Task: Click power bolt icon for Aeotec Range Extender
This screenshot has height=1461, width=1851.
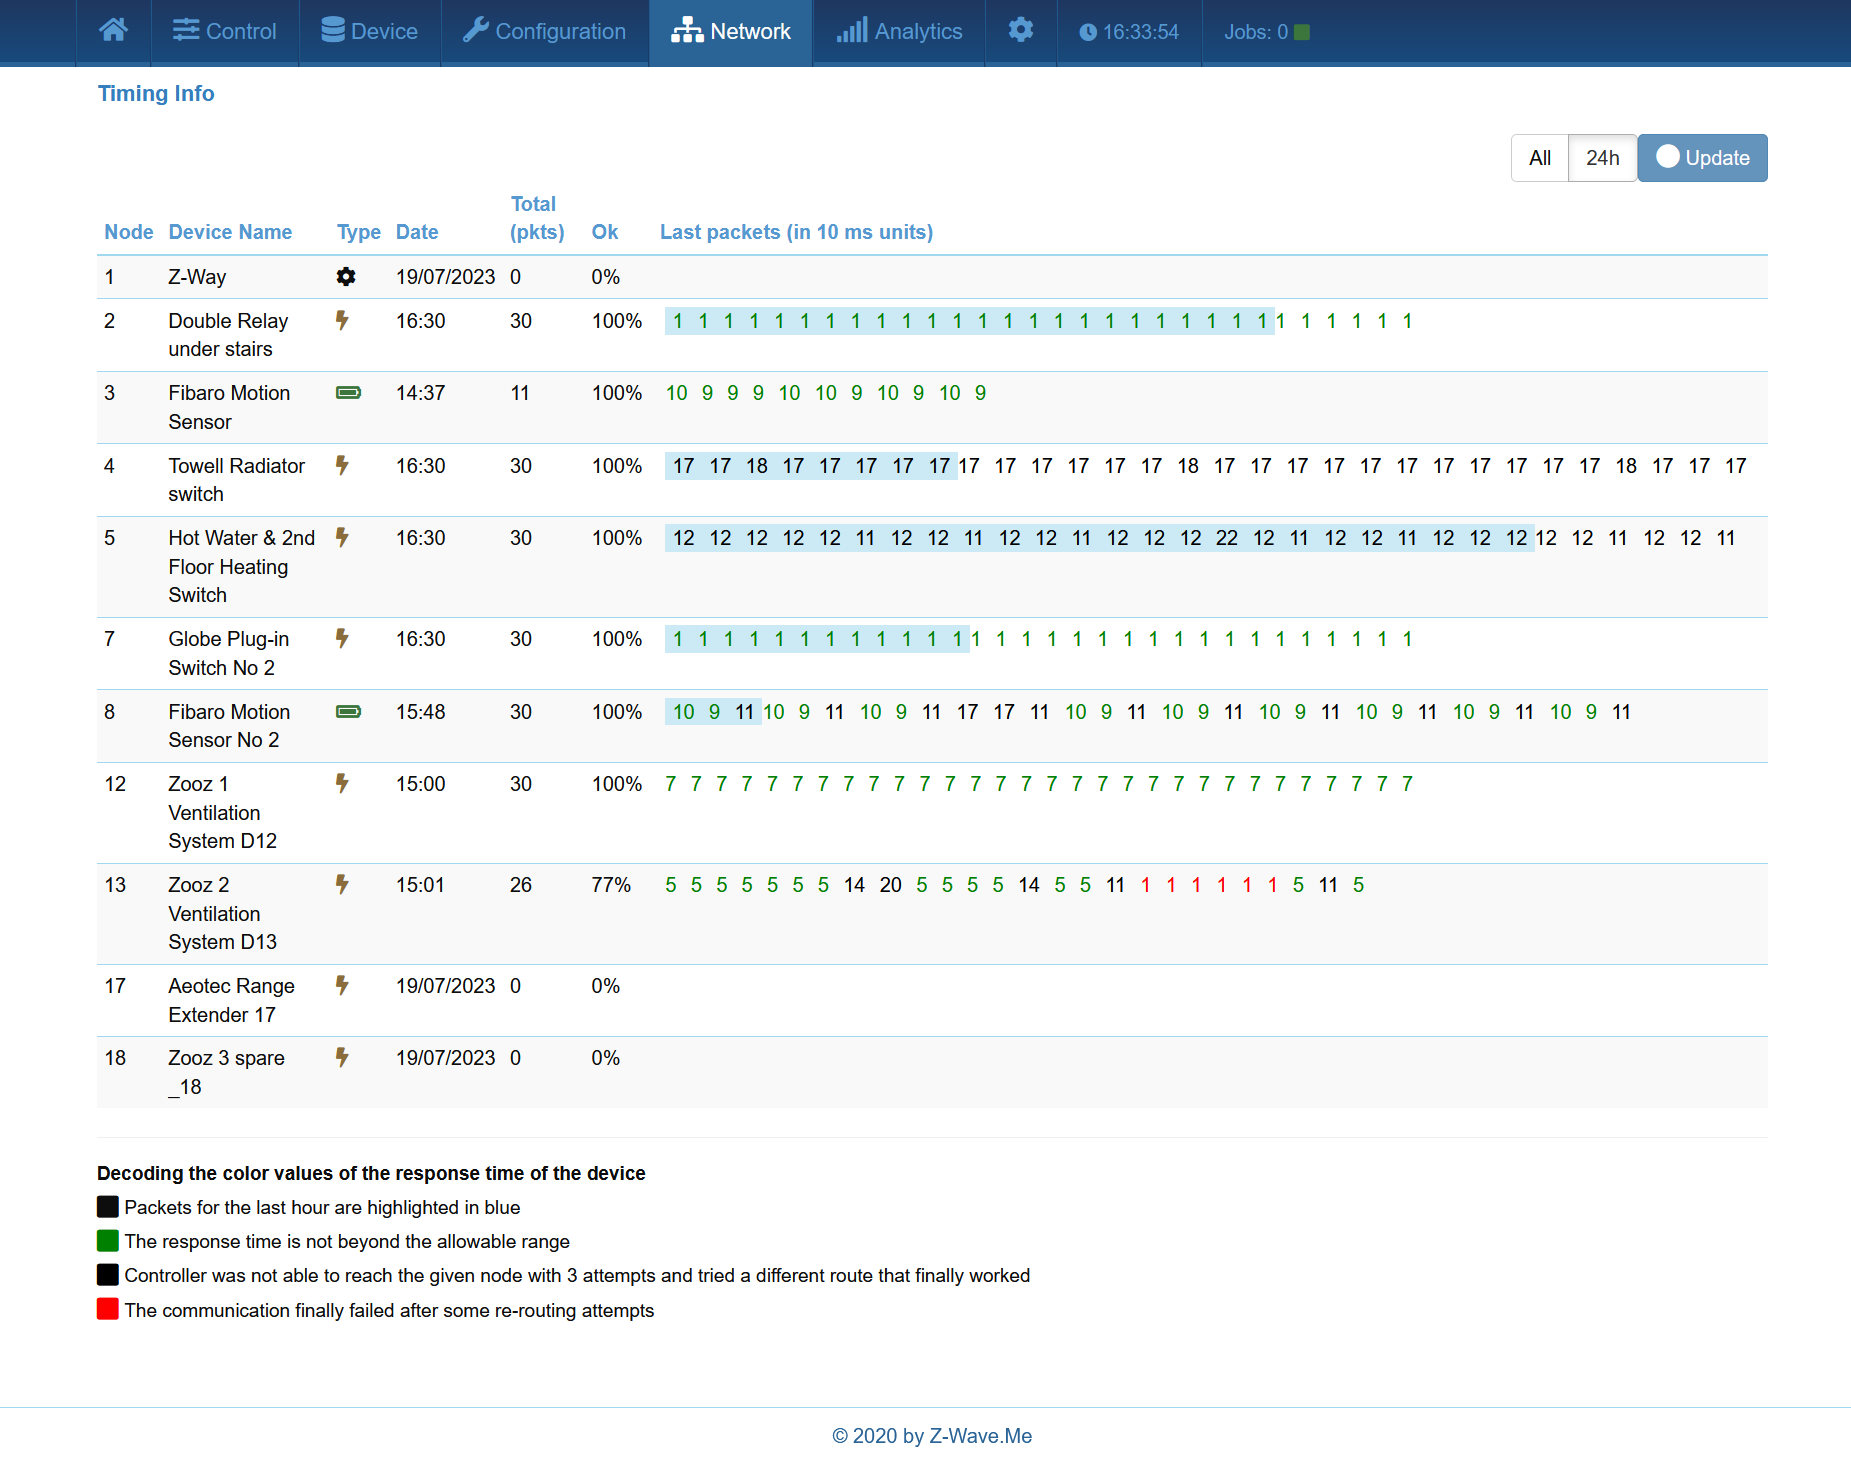Action: click(x=342, y=986)
